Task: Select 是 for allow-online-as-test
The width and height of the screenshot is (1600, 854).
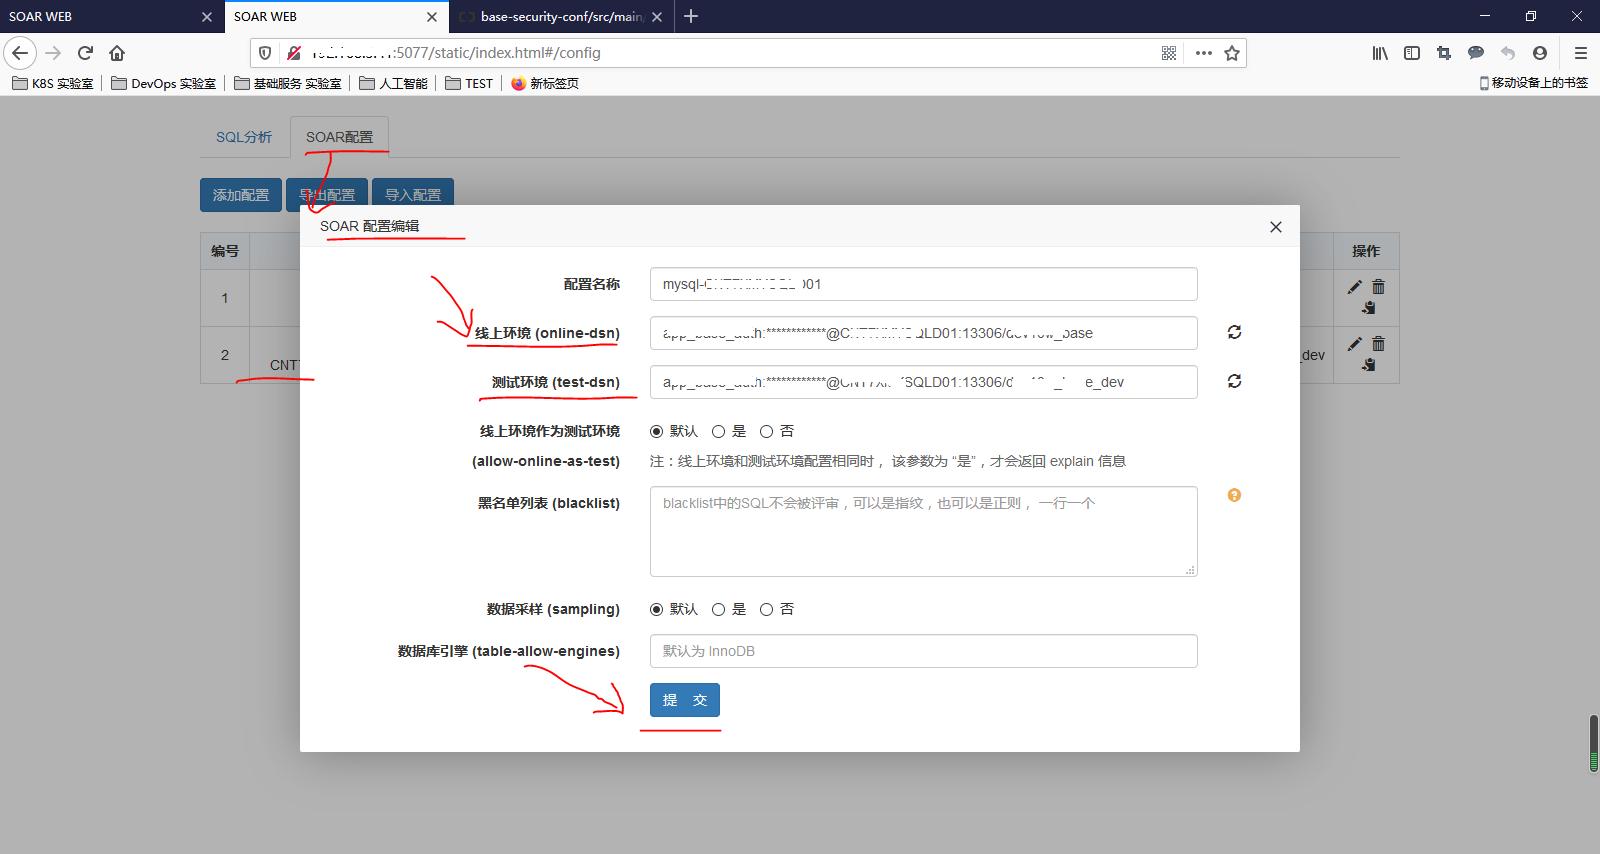Action: (718, 431)
